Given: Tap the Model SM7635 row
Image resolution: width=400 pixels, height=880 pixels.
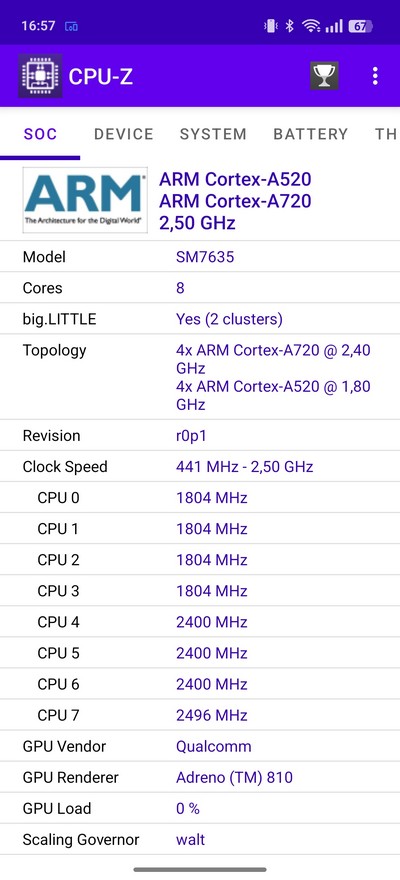Looking at the screenshot, I should tap(200, 257).
